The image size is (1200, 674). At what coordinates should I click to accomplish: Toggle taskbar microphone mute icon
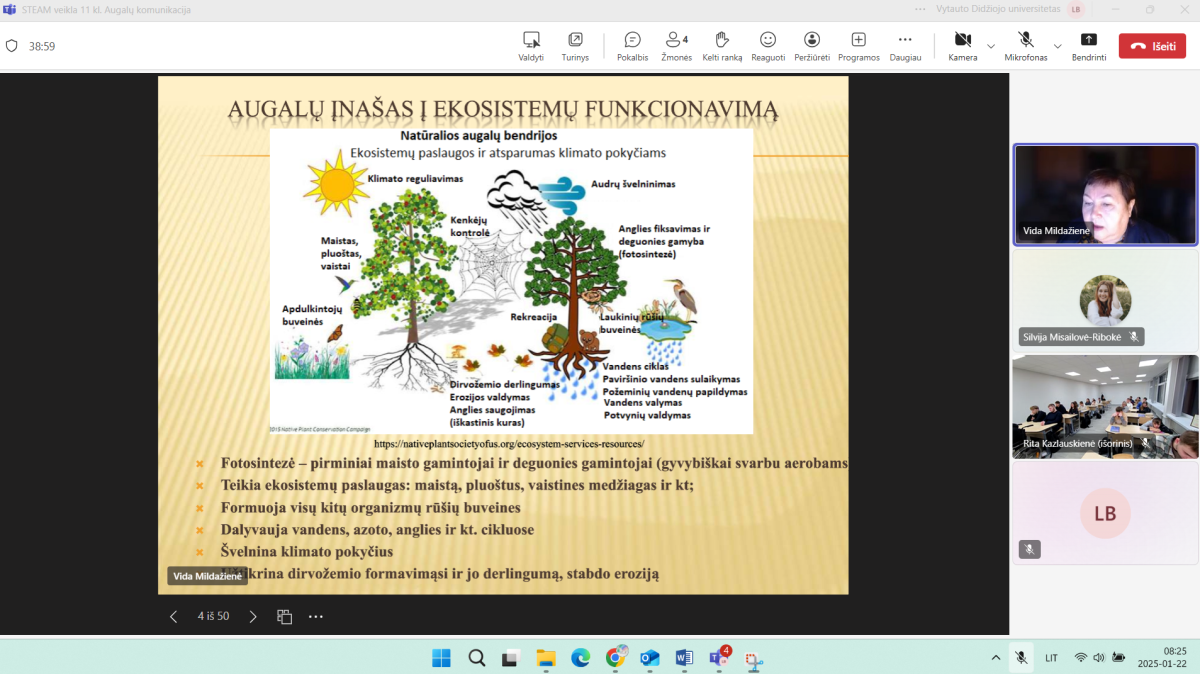coord(1021,657)
